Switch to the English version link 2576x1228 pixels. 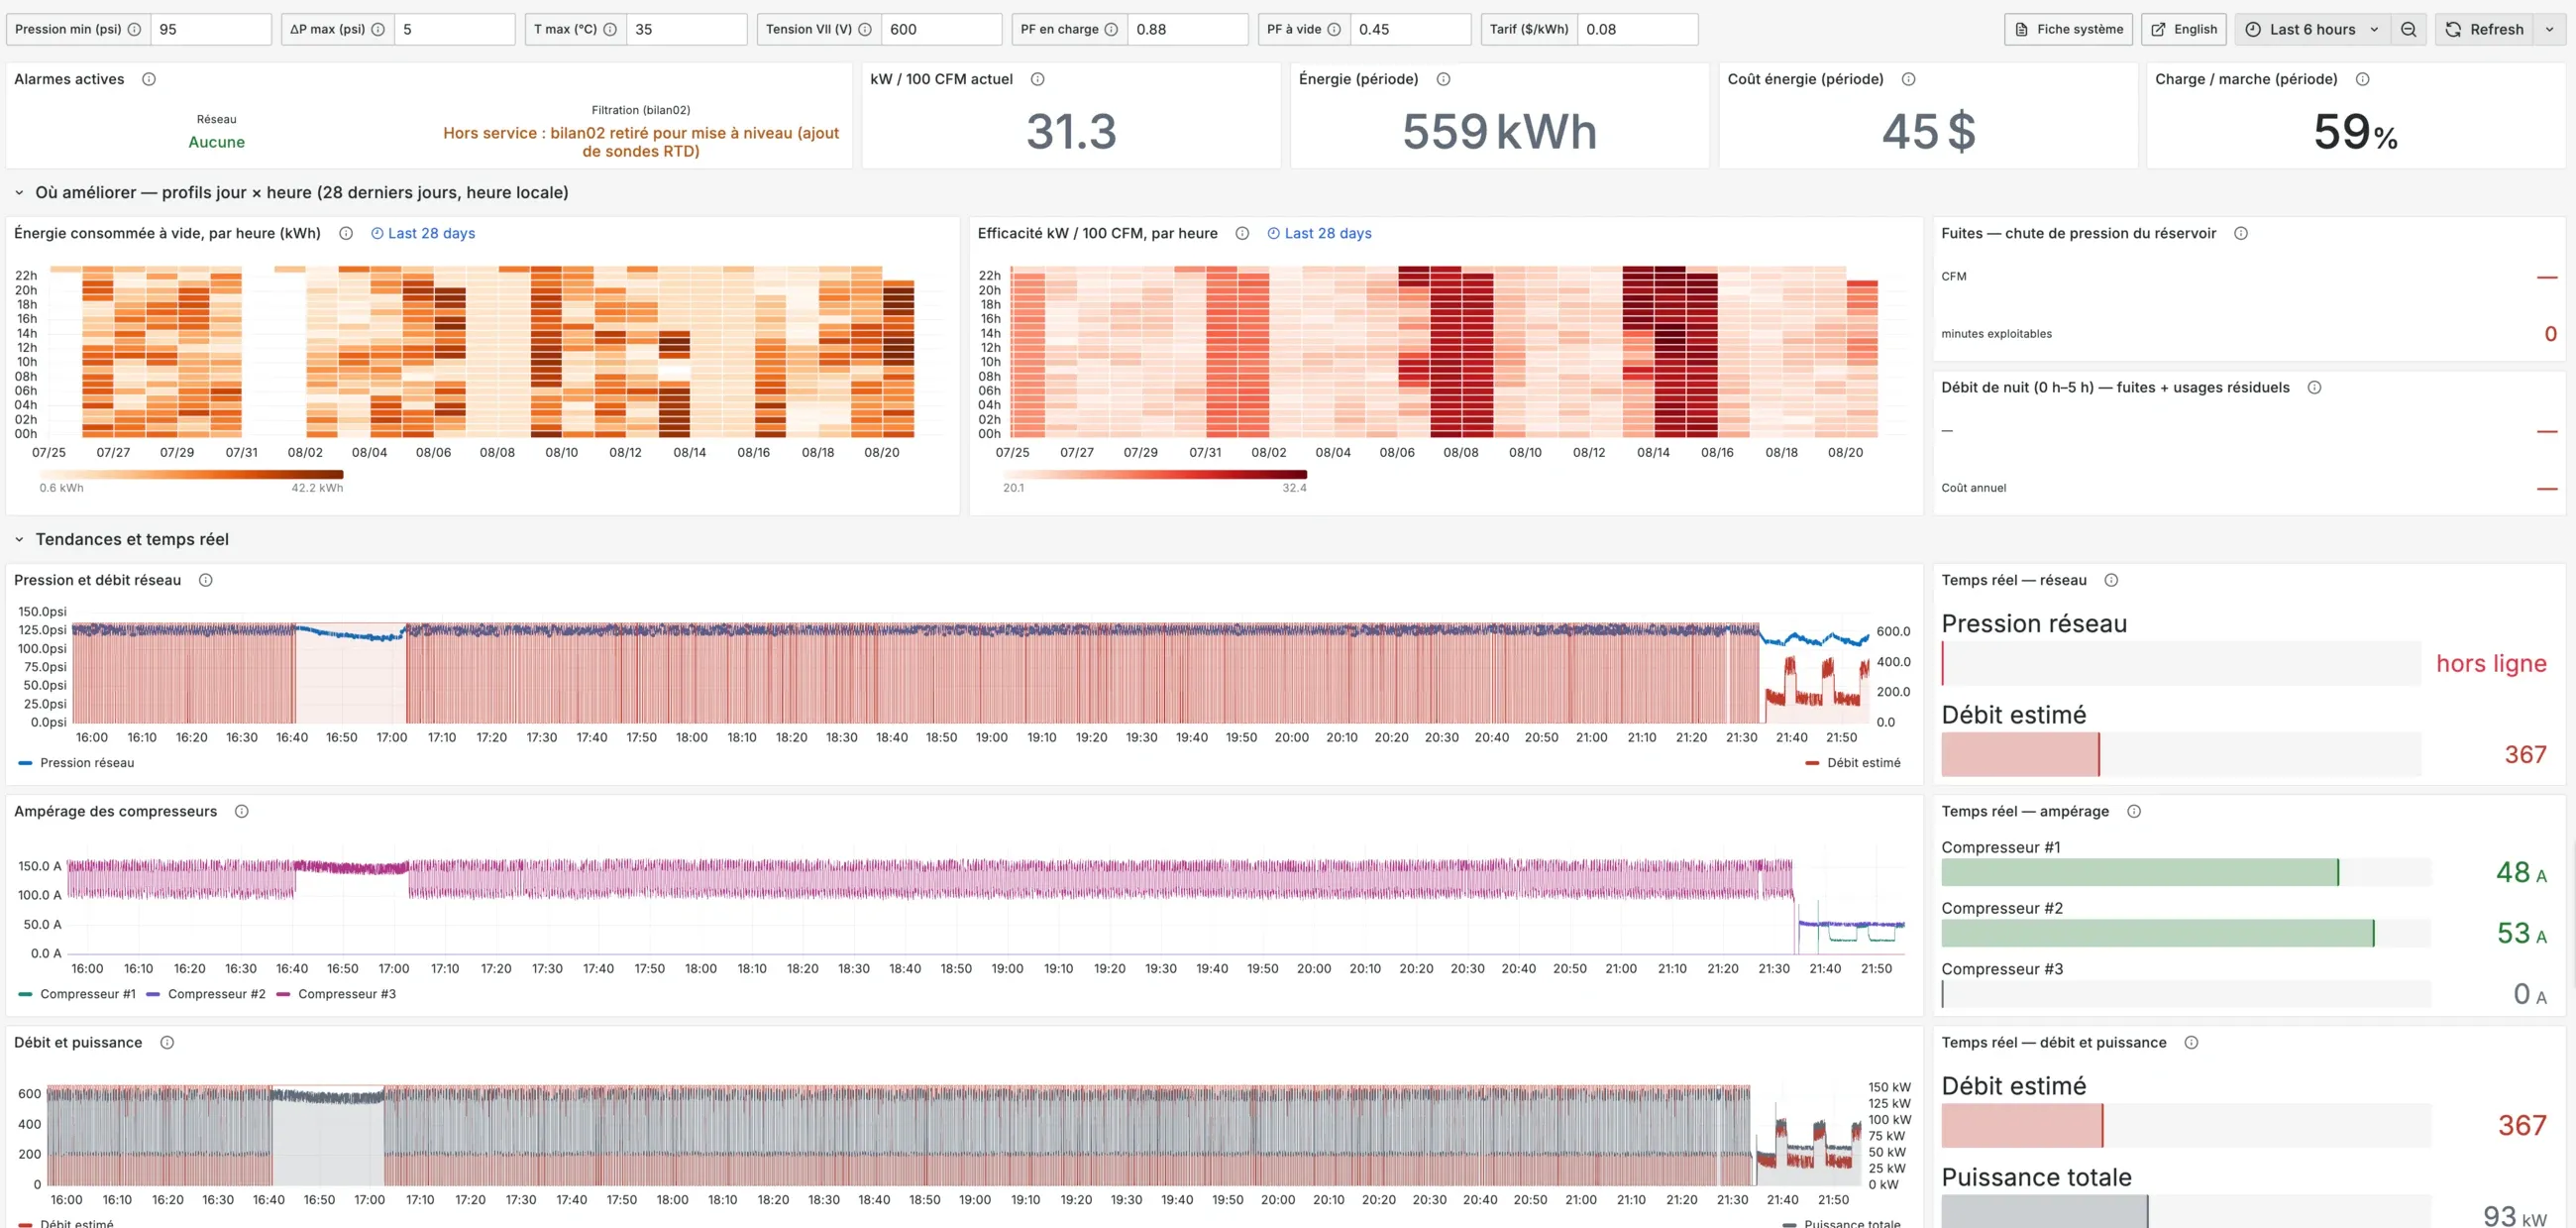coord(2184,29)
